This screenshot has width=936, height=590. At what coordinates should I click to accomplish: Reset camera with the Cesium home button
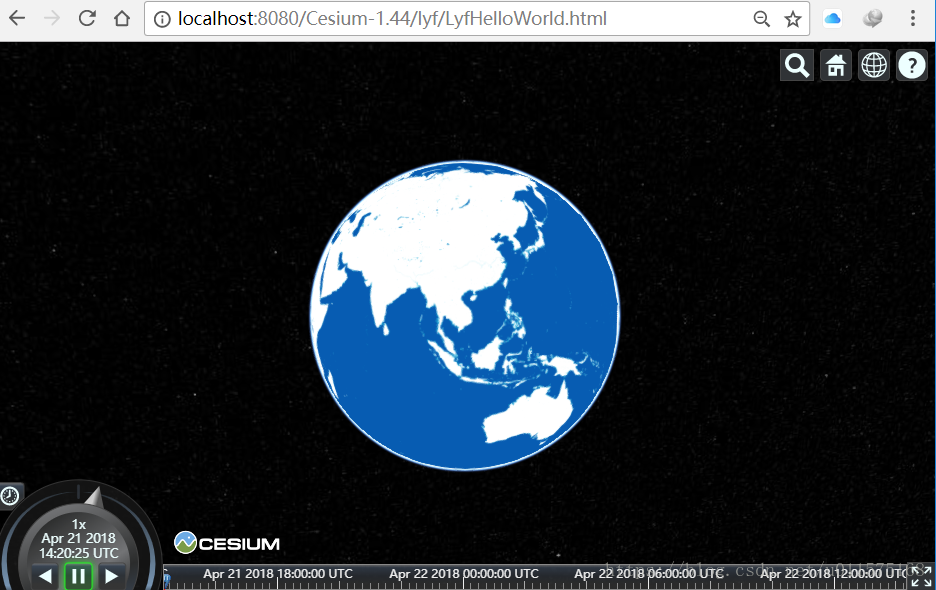click(836, 65)
